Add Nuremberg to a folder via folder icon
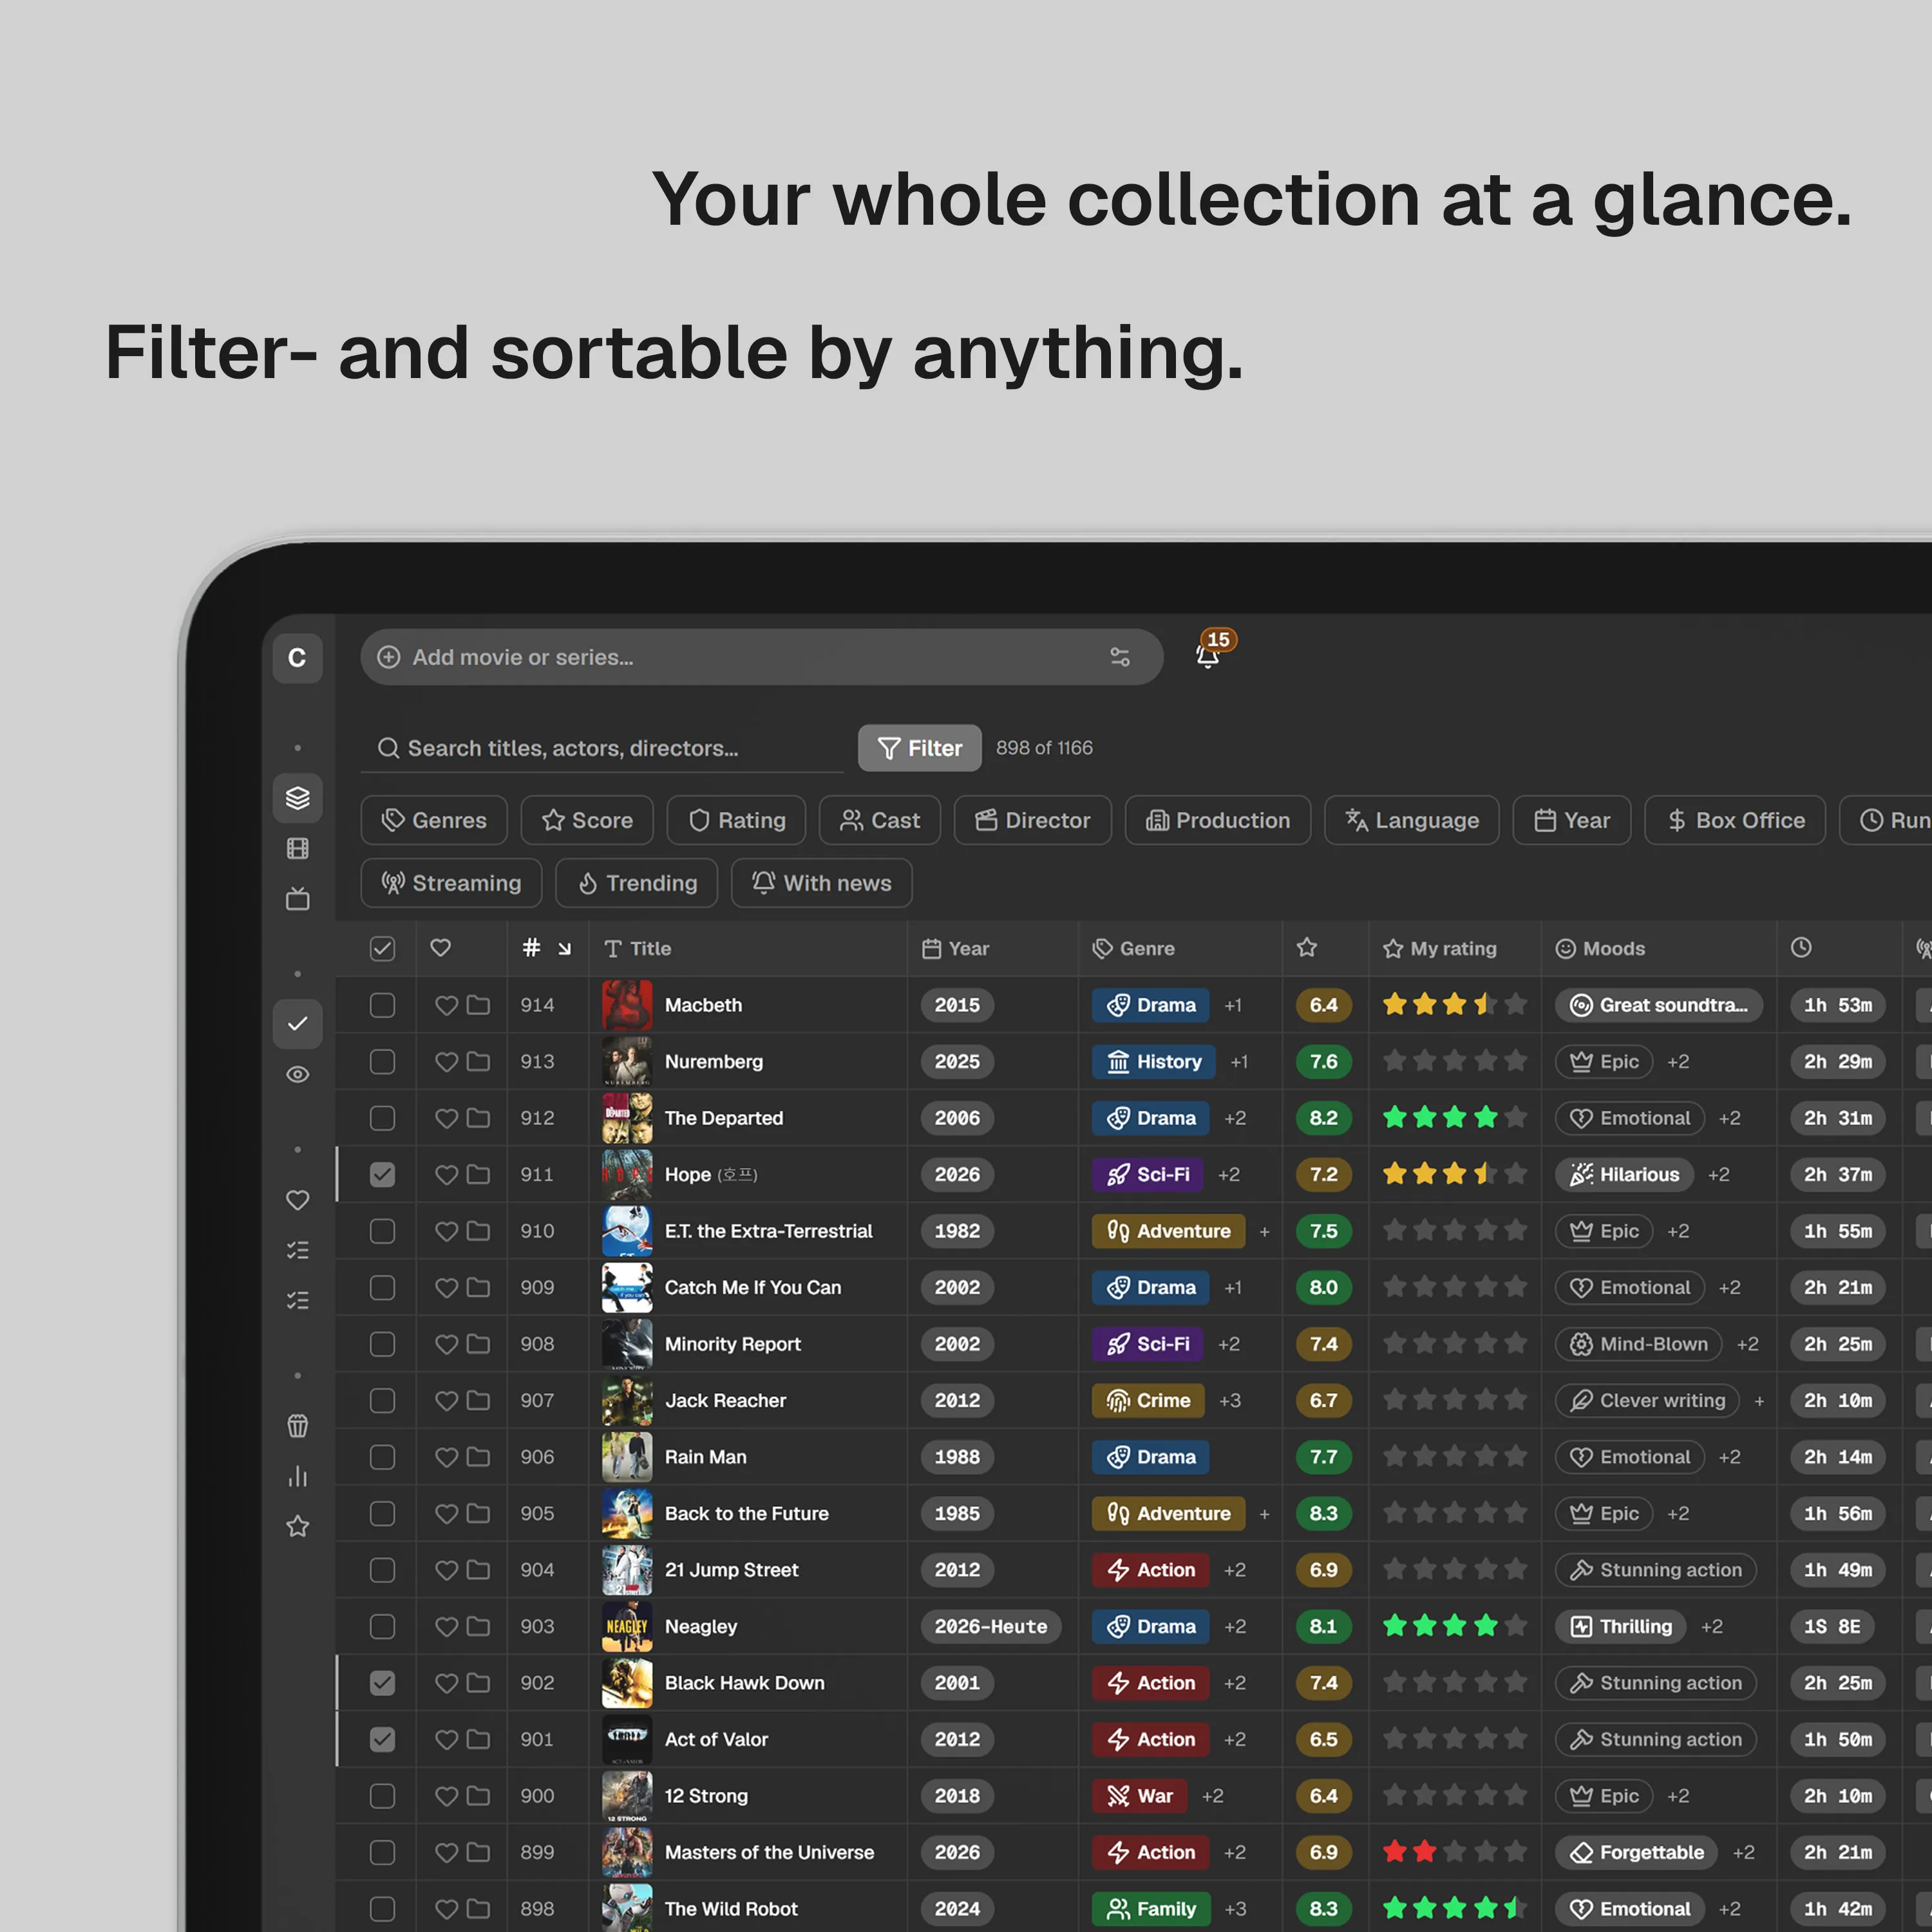 pos(479,1062)
